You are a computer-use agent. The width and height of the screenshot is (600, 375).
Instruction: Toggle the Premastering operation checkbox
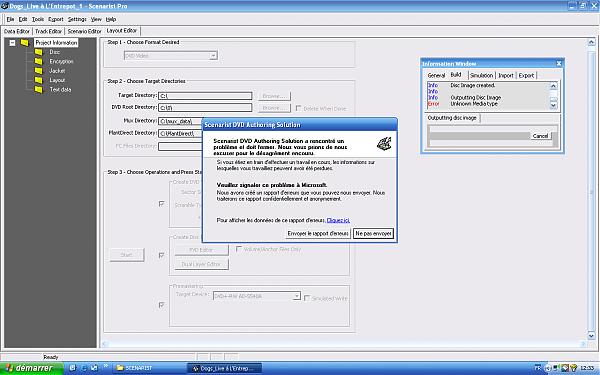[161, 305]
